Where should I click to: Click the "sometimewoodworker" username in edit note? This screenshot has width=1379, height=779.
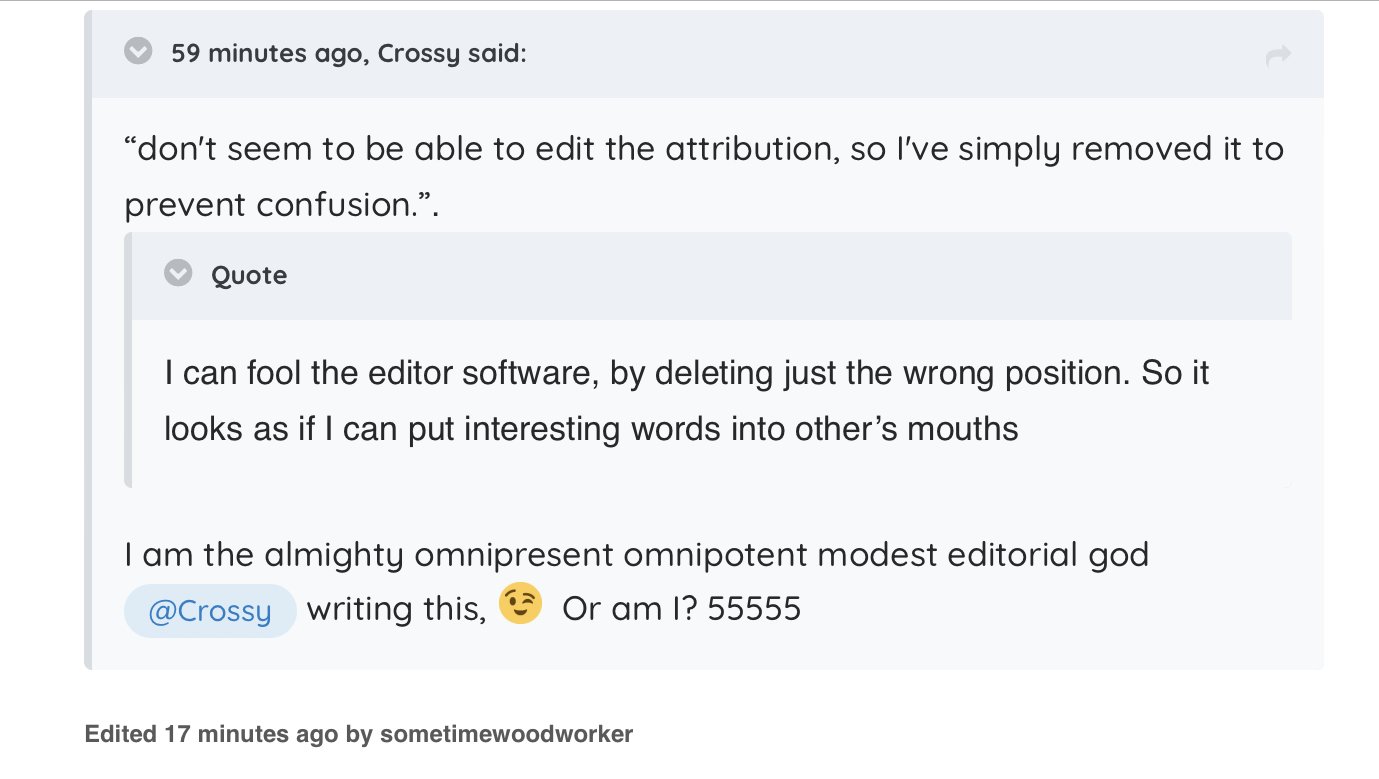[x=506, y=734]
